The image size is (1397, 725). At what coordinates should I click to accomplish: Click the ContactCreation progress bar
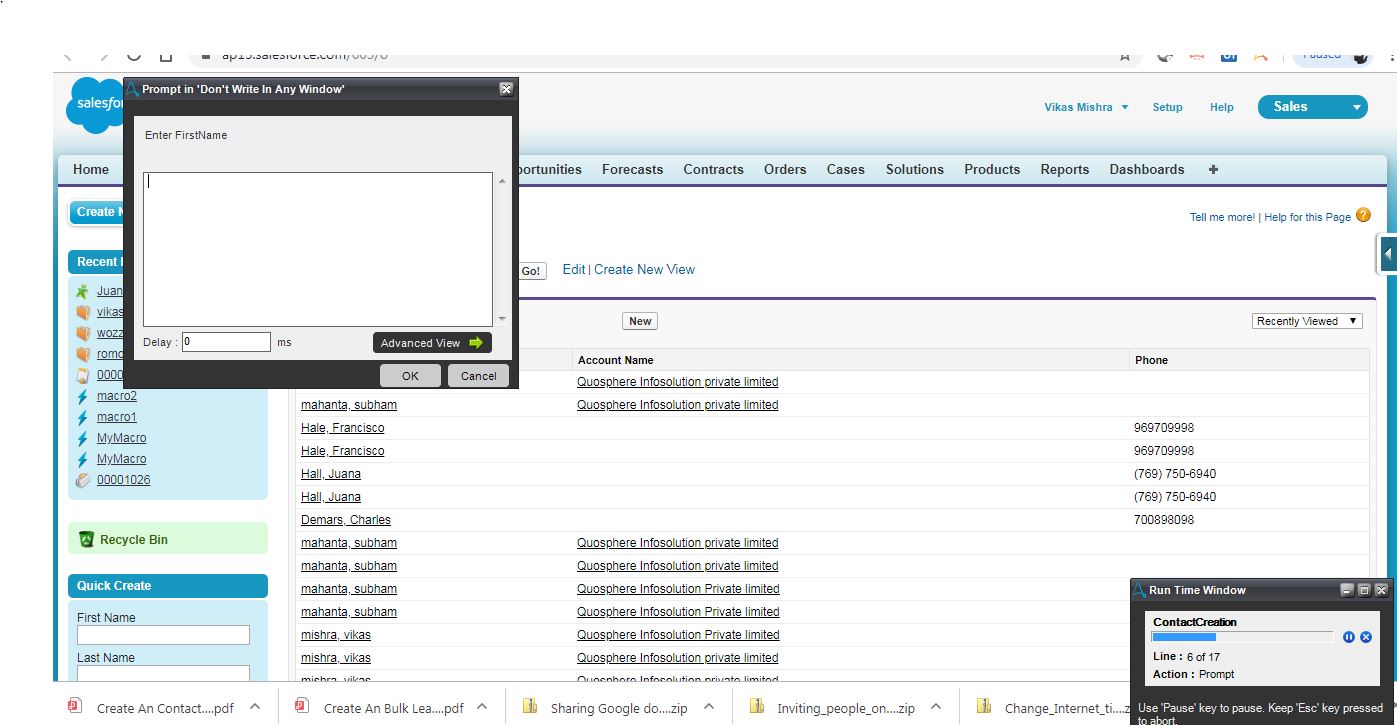(x=1242, y=637)
